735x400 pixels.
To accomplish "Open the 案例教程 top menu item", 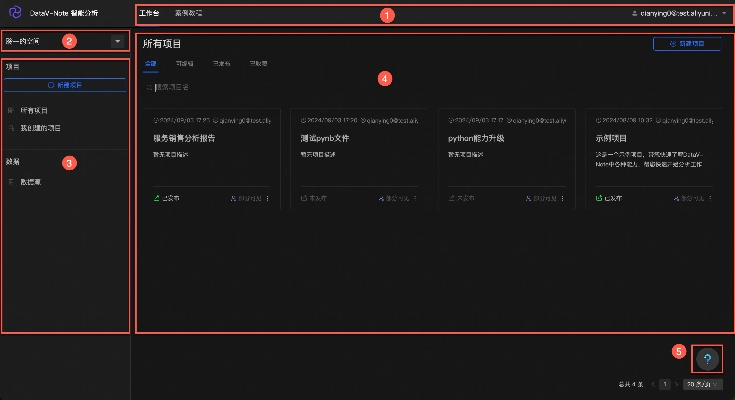I will tap(188, 15).
